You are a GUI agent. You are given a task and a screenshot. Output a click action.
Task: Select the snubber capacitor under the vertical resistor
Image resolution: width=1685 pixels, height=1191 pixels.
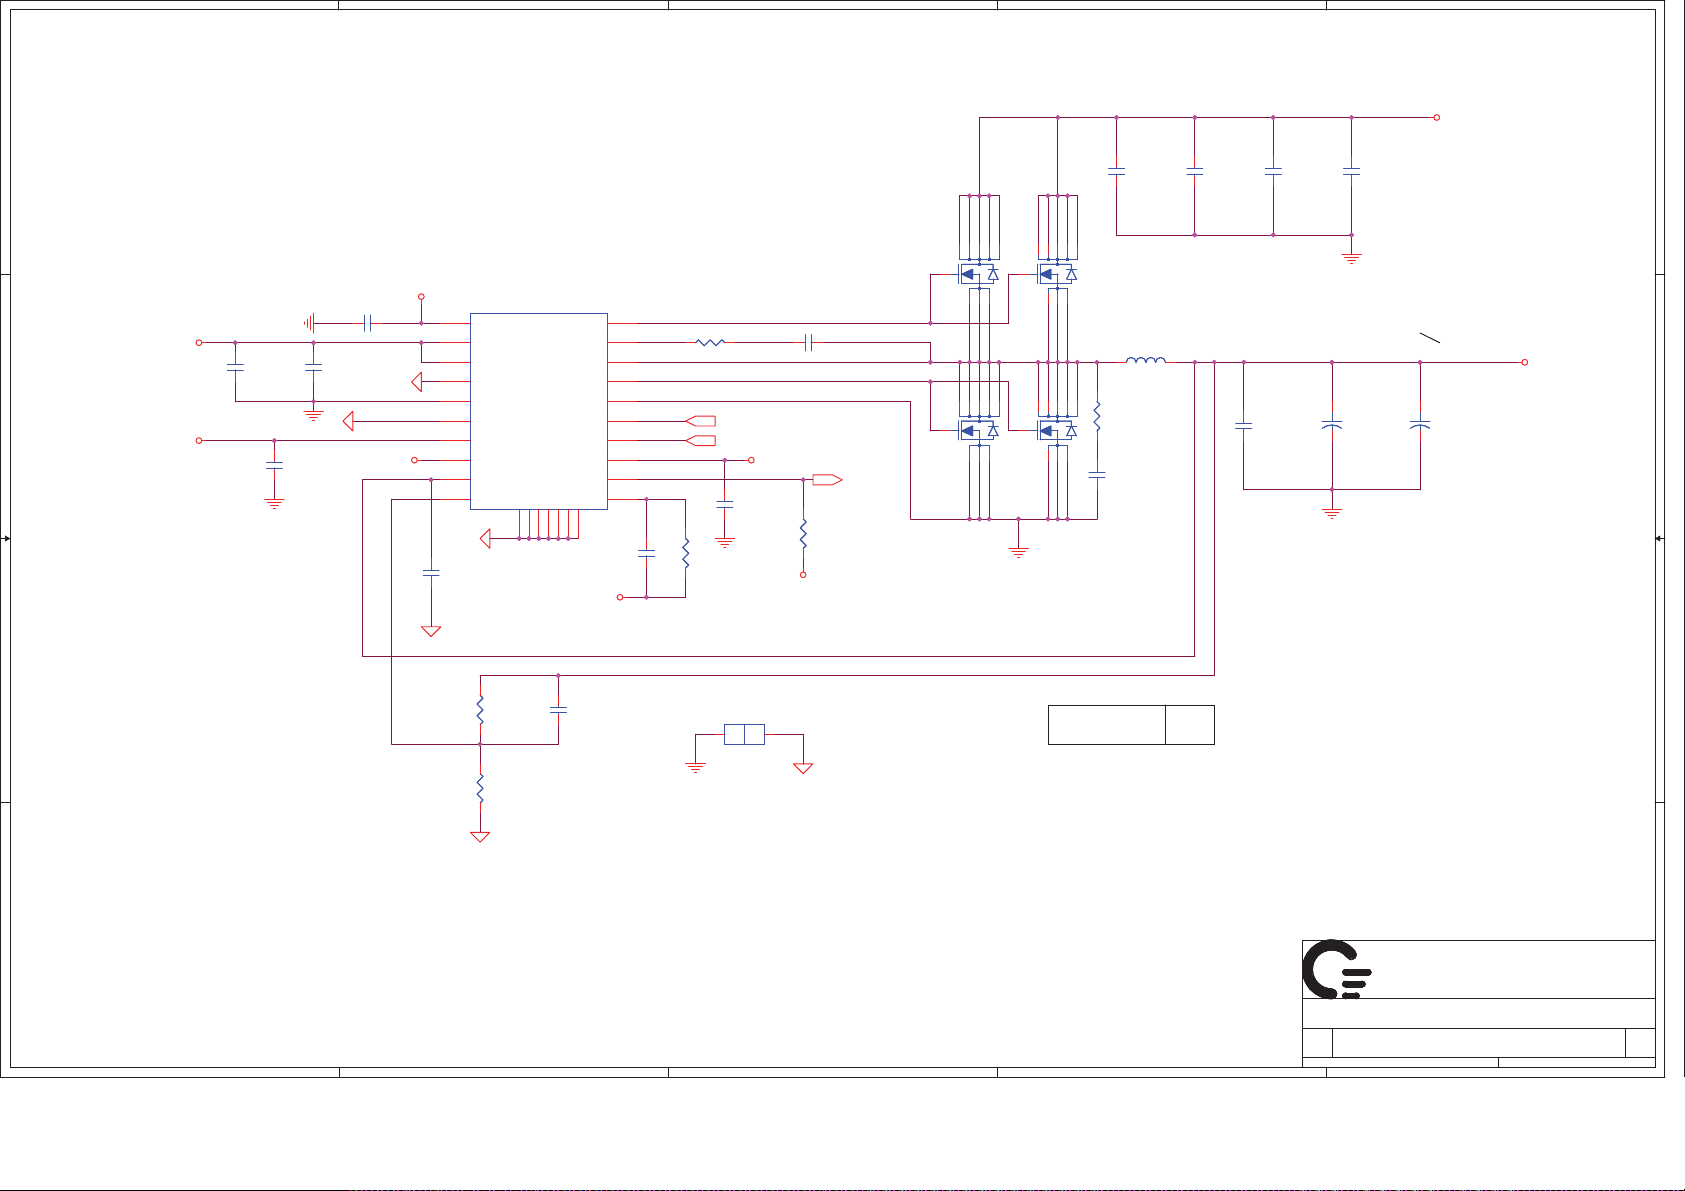click(1097, 475)
